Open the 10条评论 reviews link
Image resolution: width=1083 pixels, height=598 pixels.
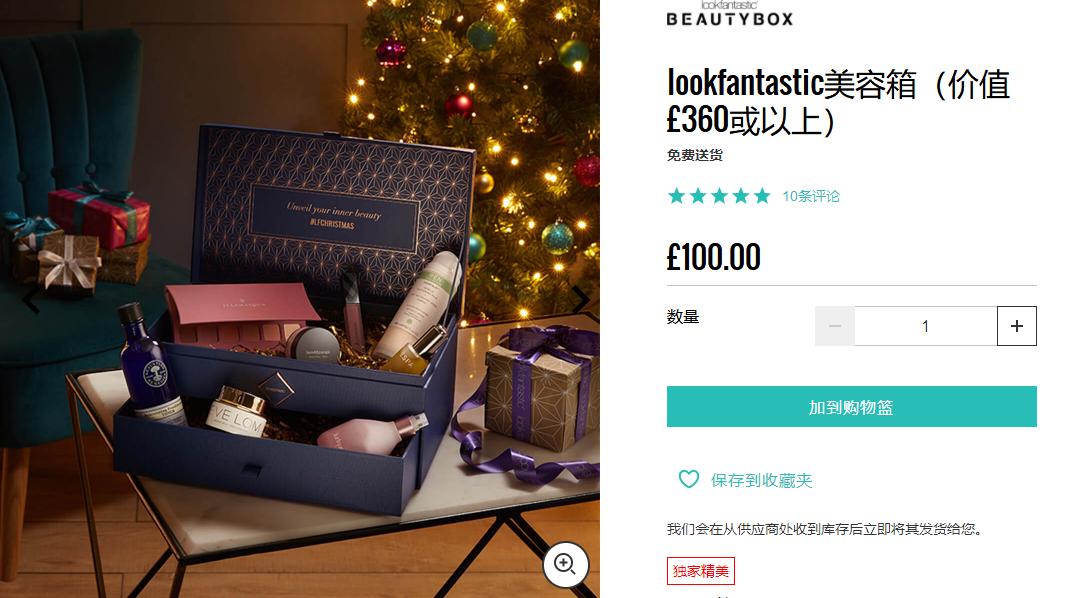click(x=811, y=196)
